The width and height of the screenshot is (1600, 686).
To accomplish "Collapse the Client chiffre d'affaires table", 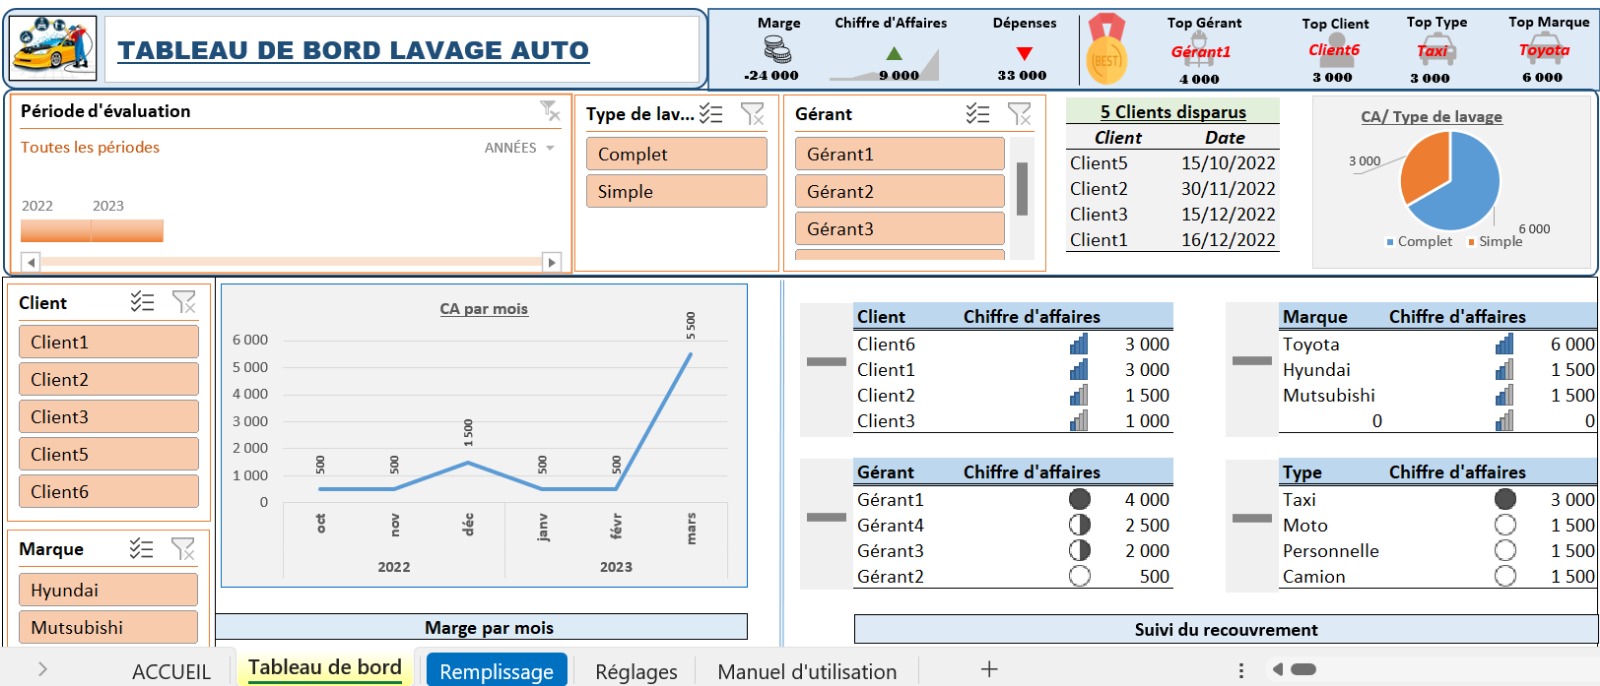I will (x=826, y=361).
